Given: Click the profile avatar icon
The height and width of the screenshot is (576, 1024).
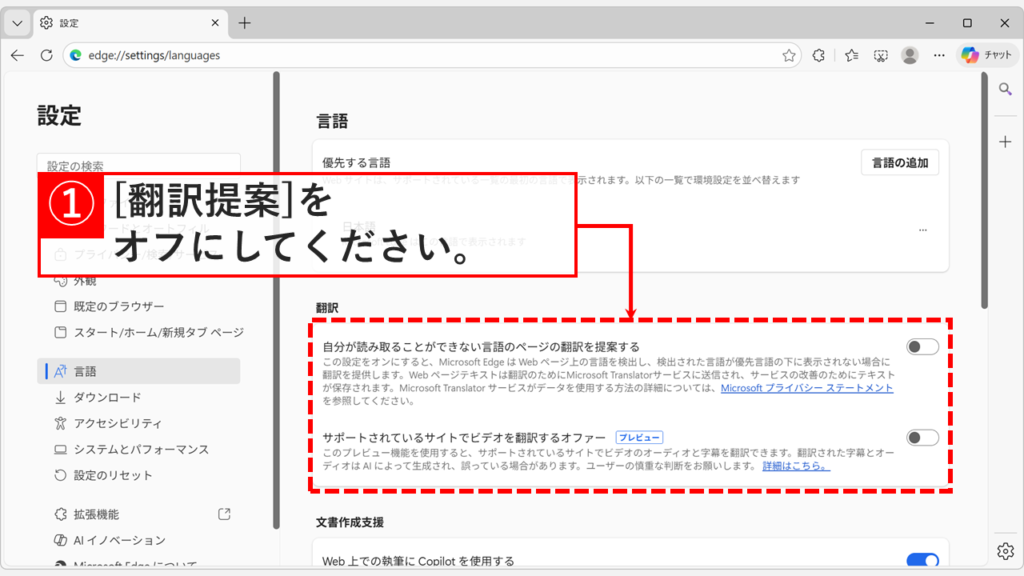Looking at the screenshot, I should [x=909, y=55].
